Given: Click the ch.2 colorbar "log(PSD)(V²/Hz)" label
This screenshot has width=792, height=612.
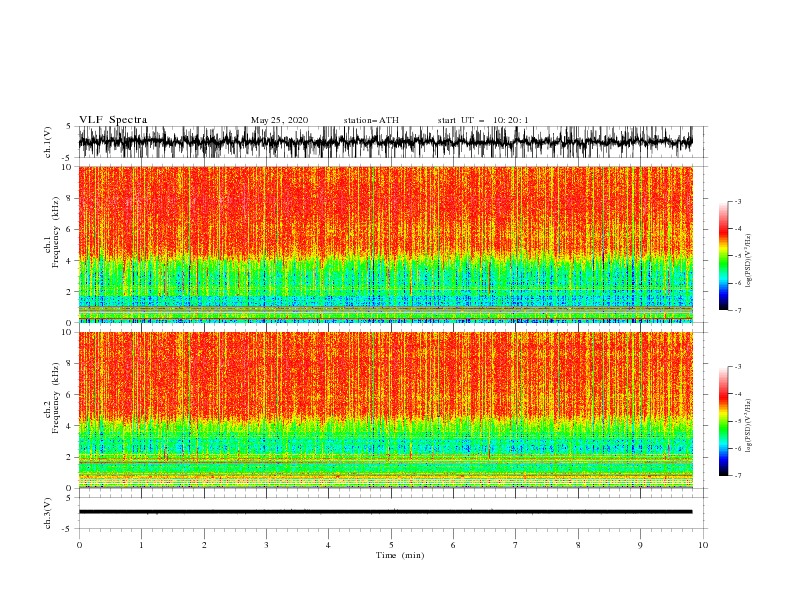Looking at the screenshot, I should click(x=748, y=426).
